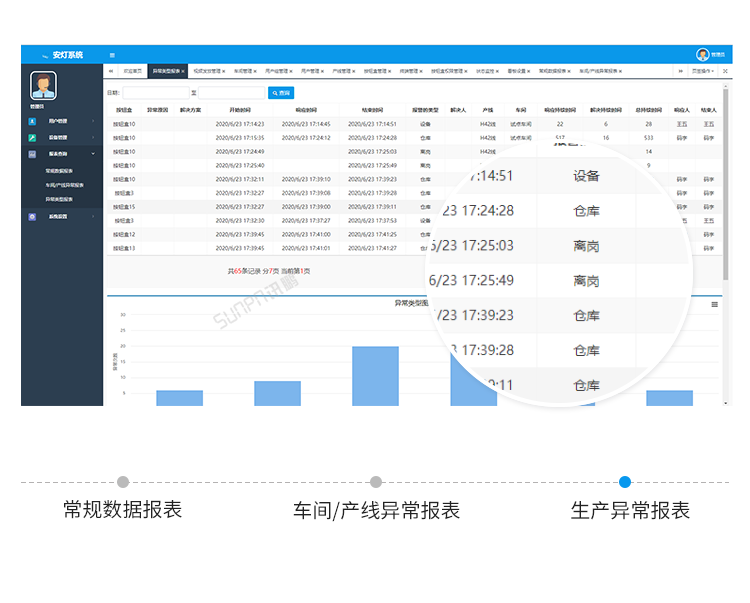The width and height of the screenshot is (750, 603).
Task: Open the 页签操作 dropdown
Action: tap(703, 72)
